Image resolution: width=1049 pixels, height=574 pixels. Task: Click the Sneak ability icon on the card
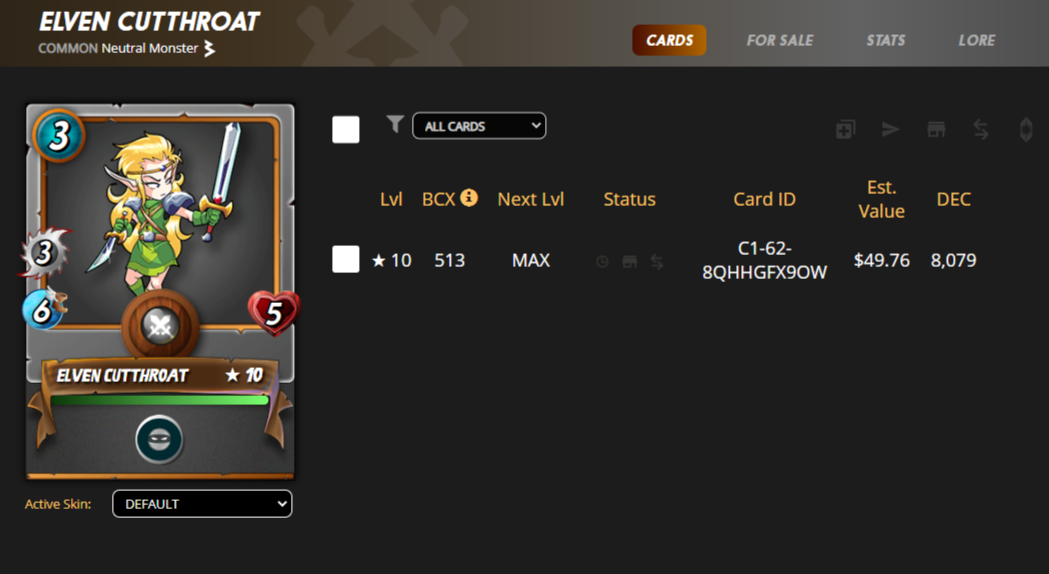[159, 440]
